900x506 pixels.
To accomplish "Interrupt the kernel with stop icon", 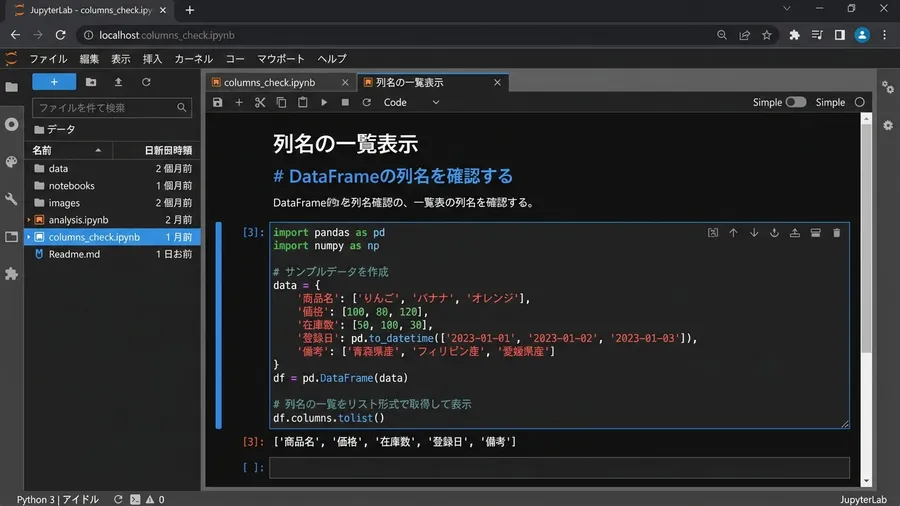I will pyautogui.click(x=345, y=102).
